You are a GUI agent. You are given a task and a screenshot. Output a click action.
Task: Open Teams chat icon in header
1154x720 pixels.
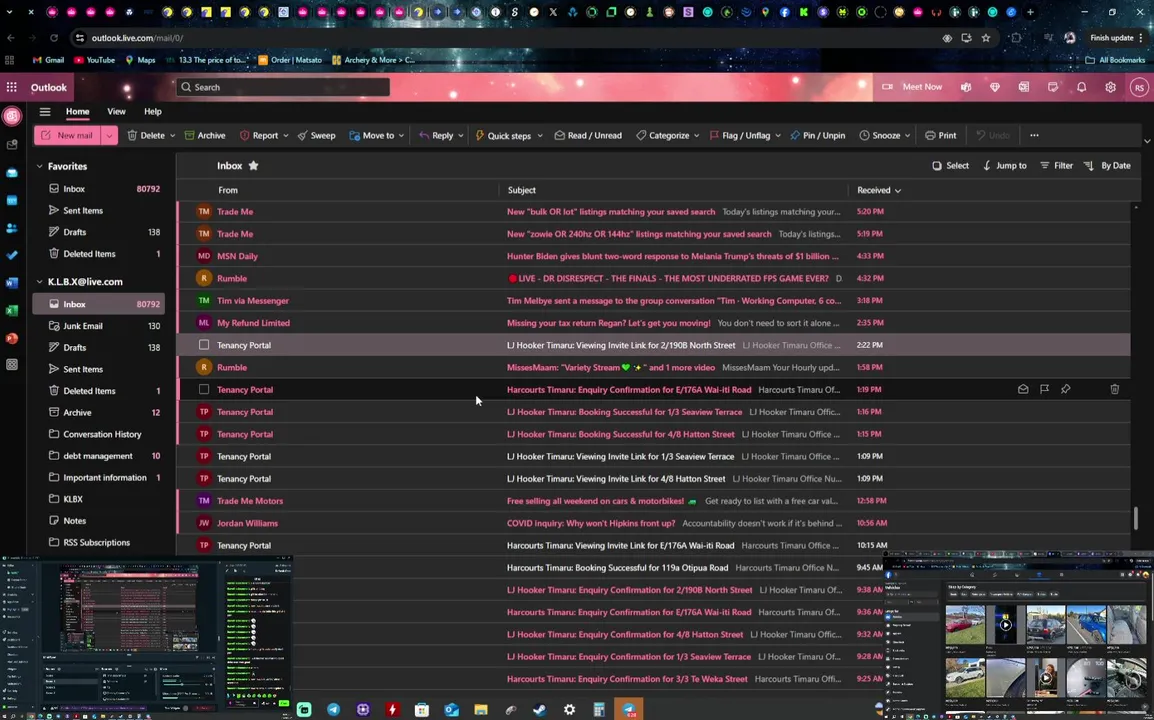tap(966, 87)
